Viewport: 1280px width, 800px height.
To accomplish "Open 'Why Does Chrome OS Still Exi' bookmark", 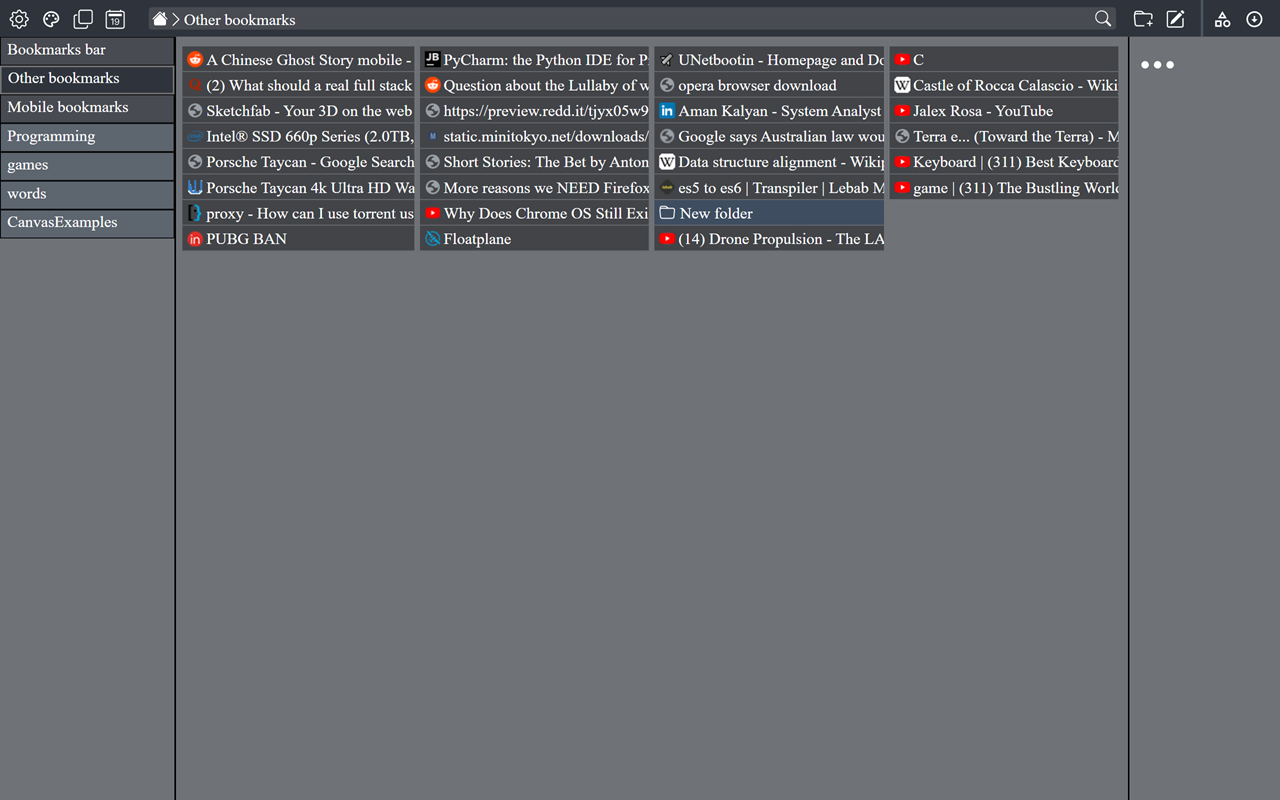I will click(x=535, y=213).
